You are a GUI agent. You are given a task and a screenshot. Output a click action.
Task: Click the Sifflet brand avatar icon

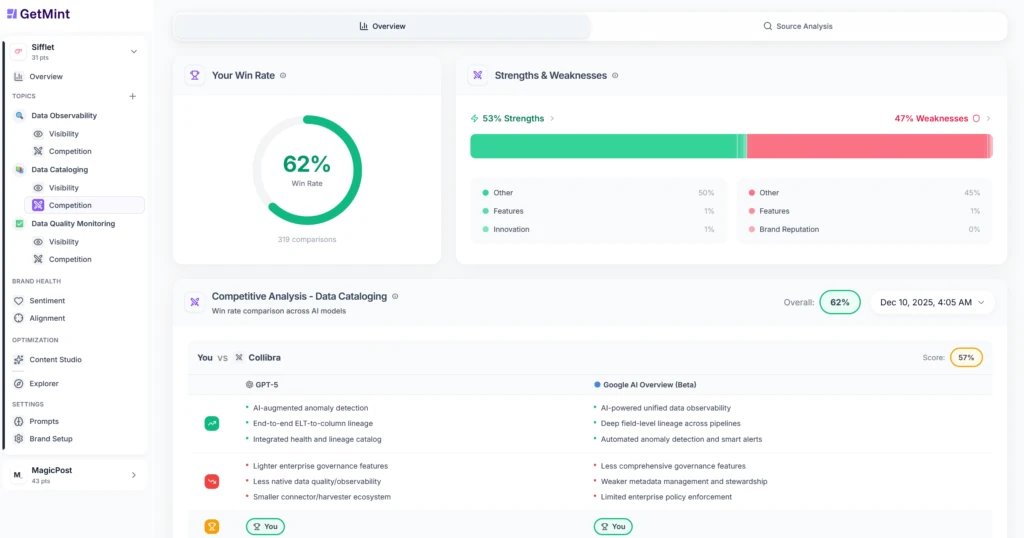[x=18, y=52]
